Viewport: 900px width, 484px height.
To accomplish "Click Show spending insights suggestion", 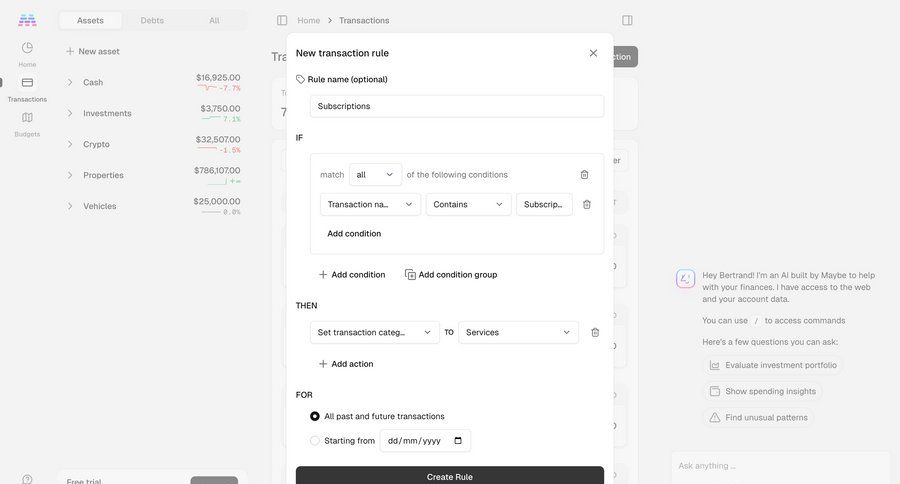I will [x=763, y=392].
